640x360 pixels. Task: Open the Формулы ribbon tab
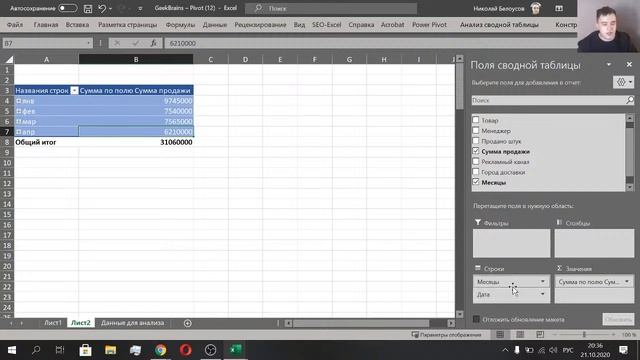[180, 24]
